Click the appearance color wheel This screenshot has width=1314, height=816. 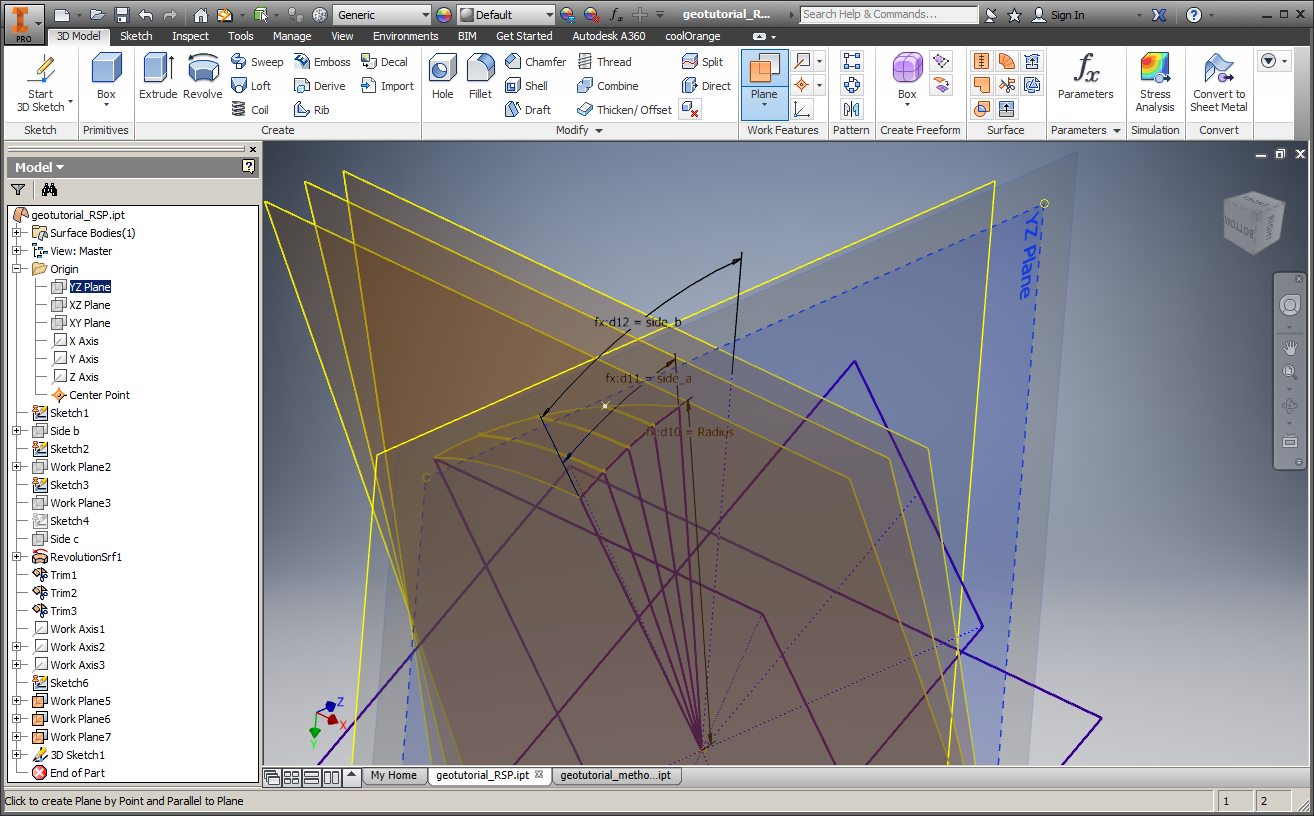click(x=444, y=15)
